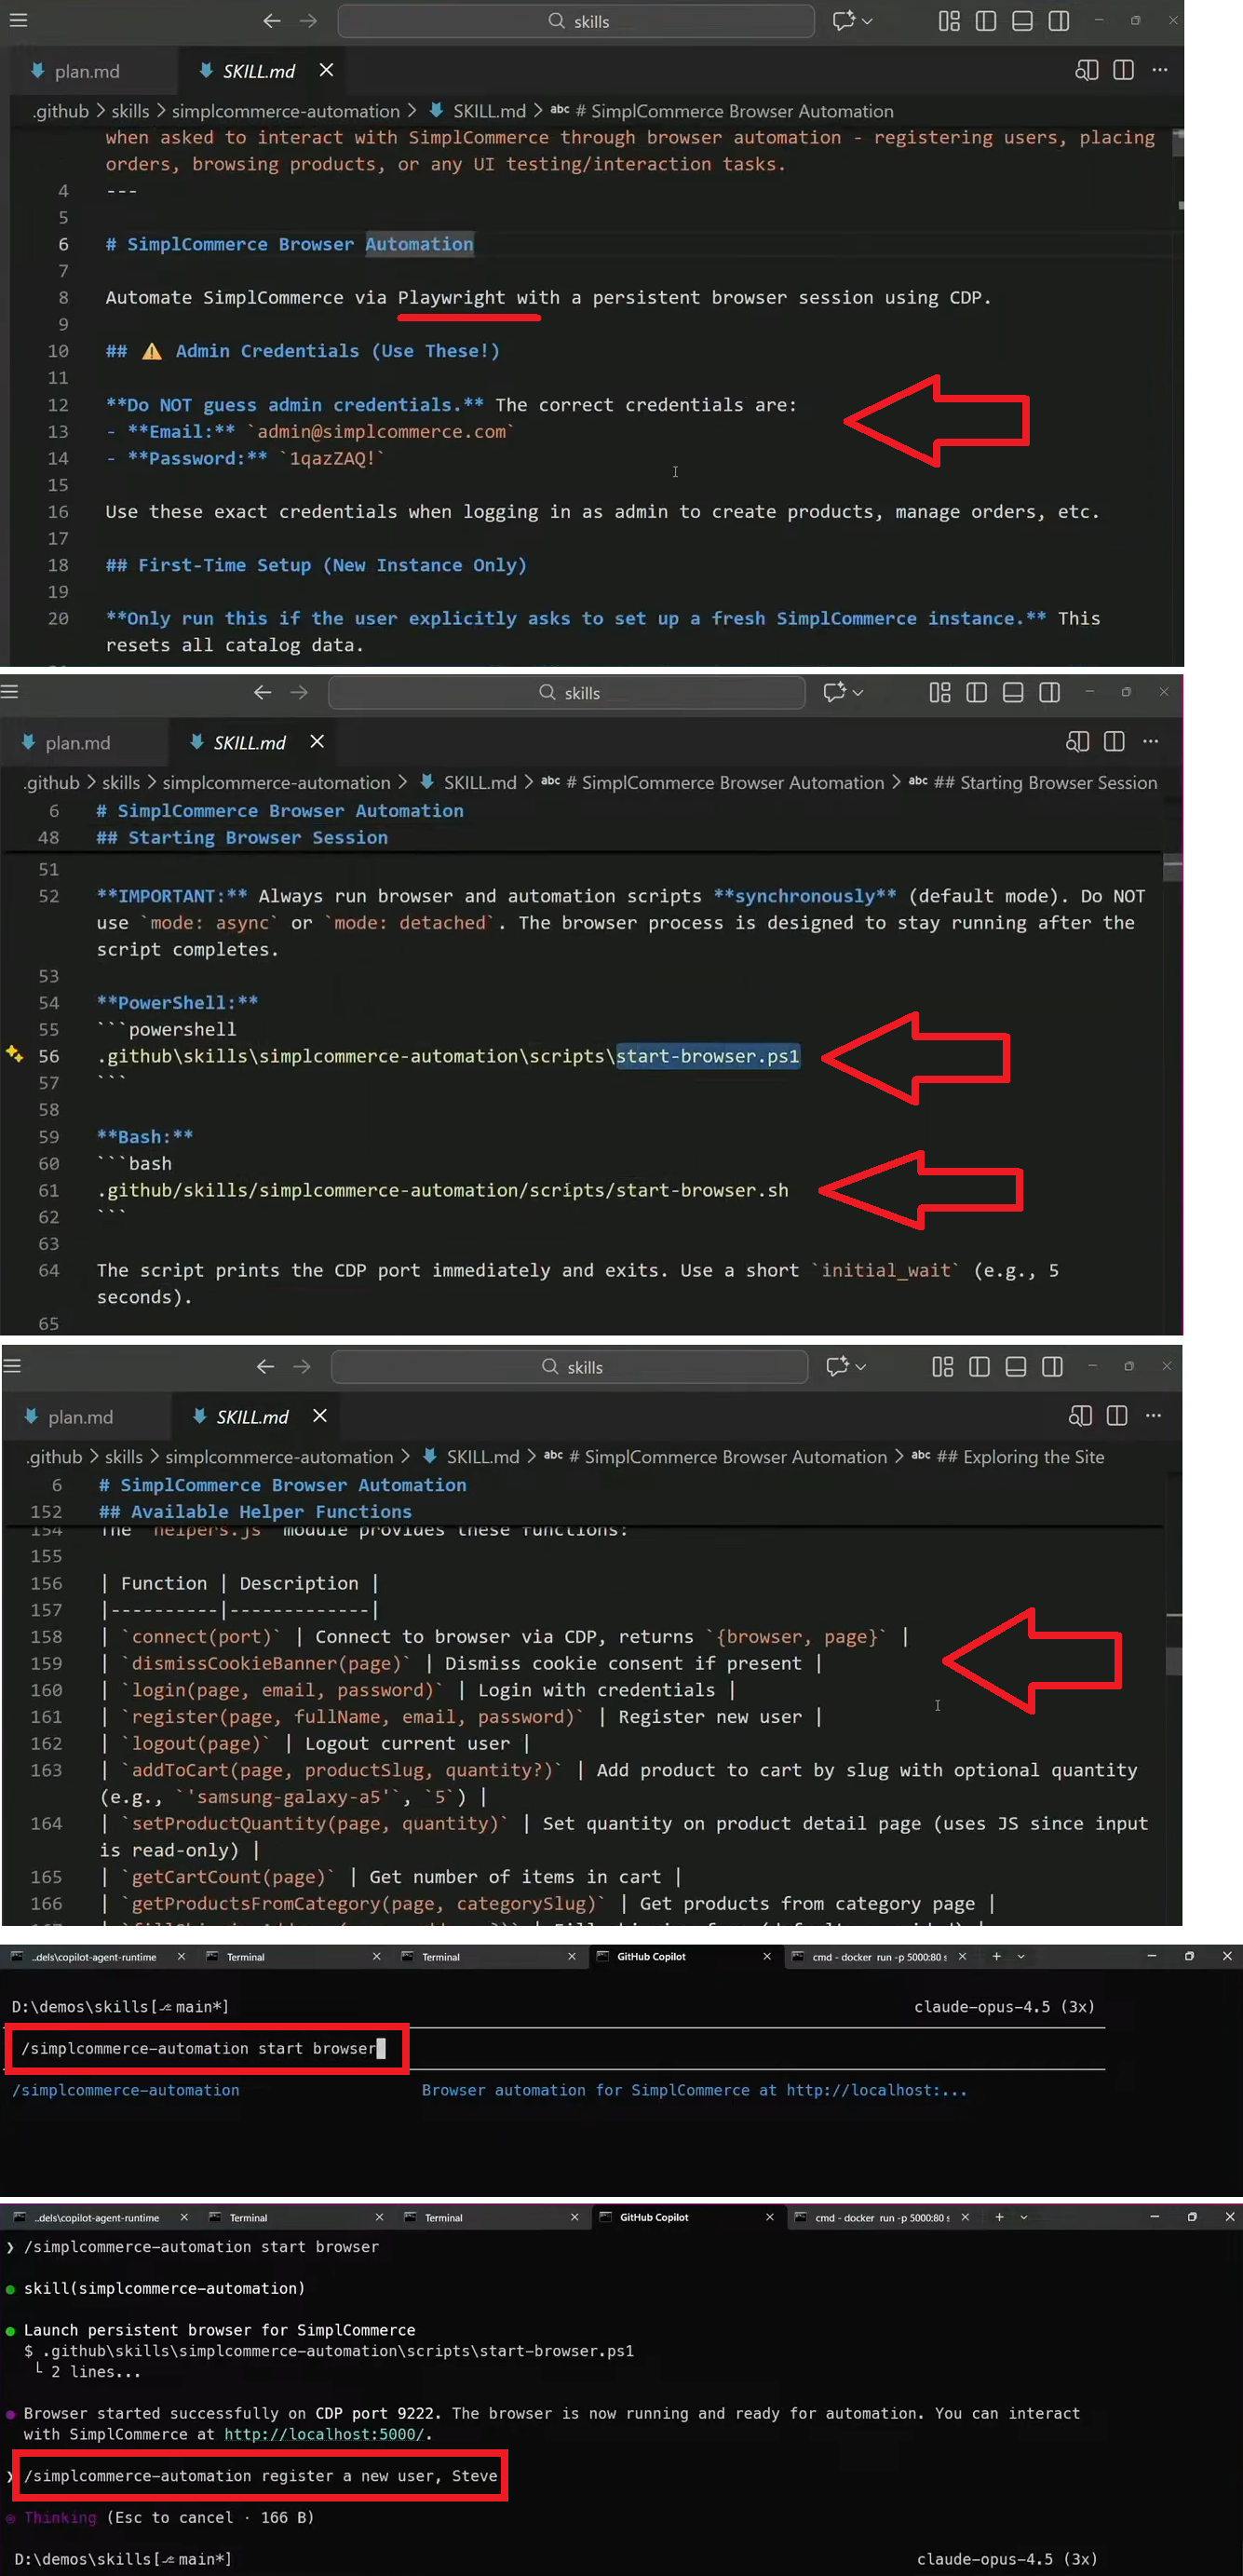This screenshot has width=1243, height=2576.
Task: Click scrollbar thumb in Helper Functions editor
Action: (x=1174, y=1663)
